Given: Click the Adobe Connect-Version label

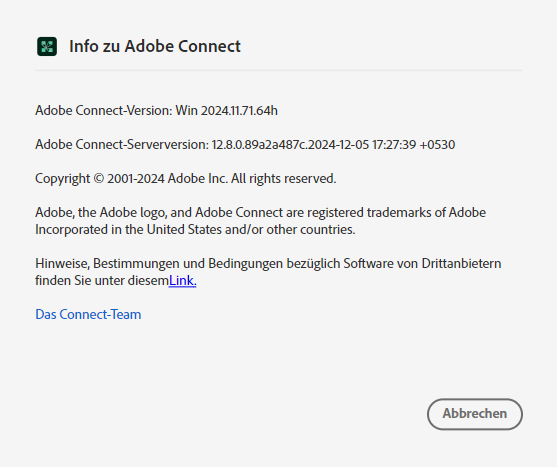Looking at the screenshot, I should tap(104, 110).
